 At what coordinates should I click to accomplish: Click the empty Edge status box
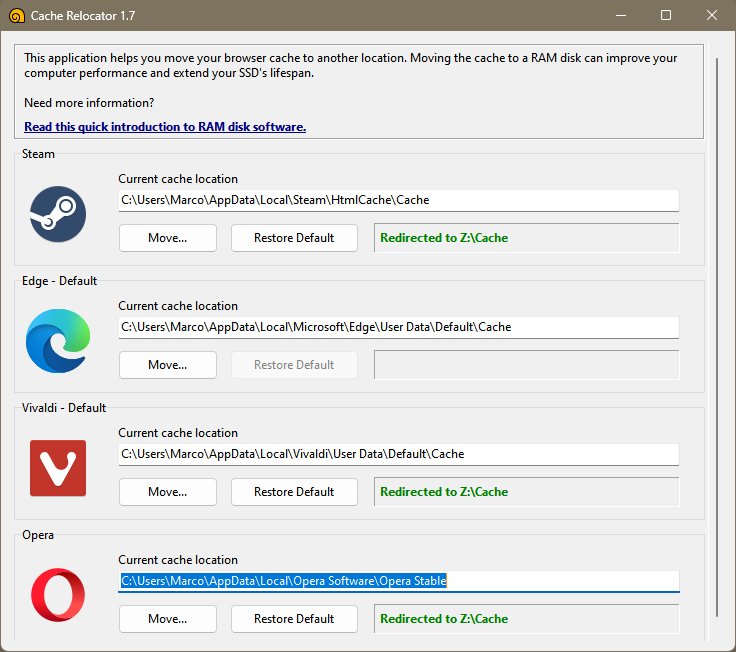coord(527,365)
